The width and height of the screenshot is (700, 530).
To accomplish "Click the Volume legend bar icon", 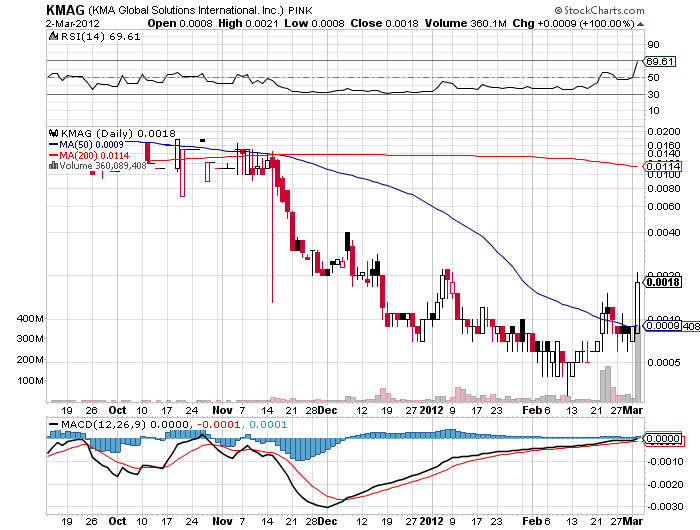I will pyautogui.click(x=53, y=165).
